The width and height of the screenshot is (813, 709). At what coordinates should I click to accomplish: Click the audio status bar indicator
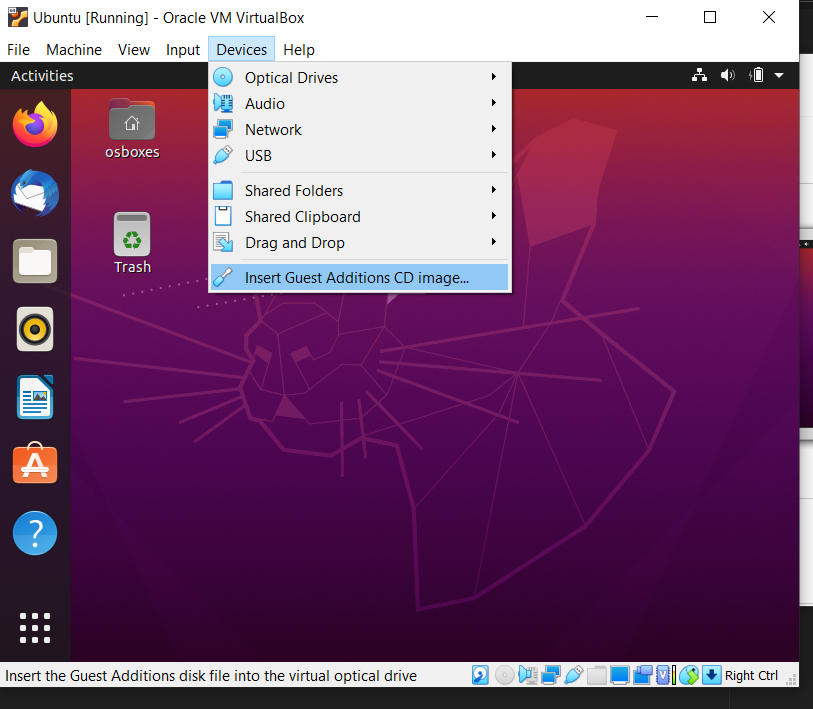[x=527, y=675]
